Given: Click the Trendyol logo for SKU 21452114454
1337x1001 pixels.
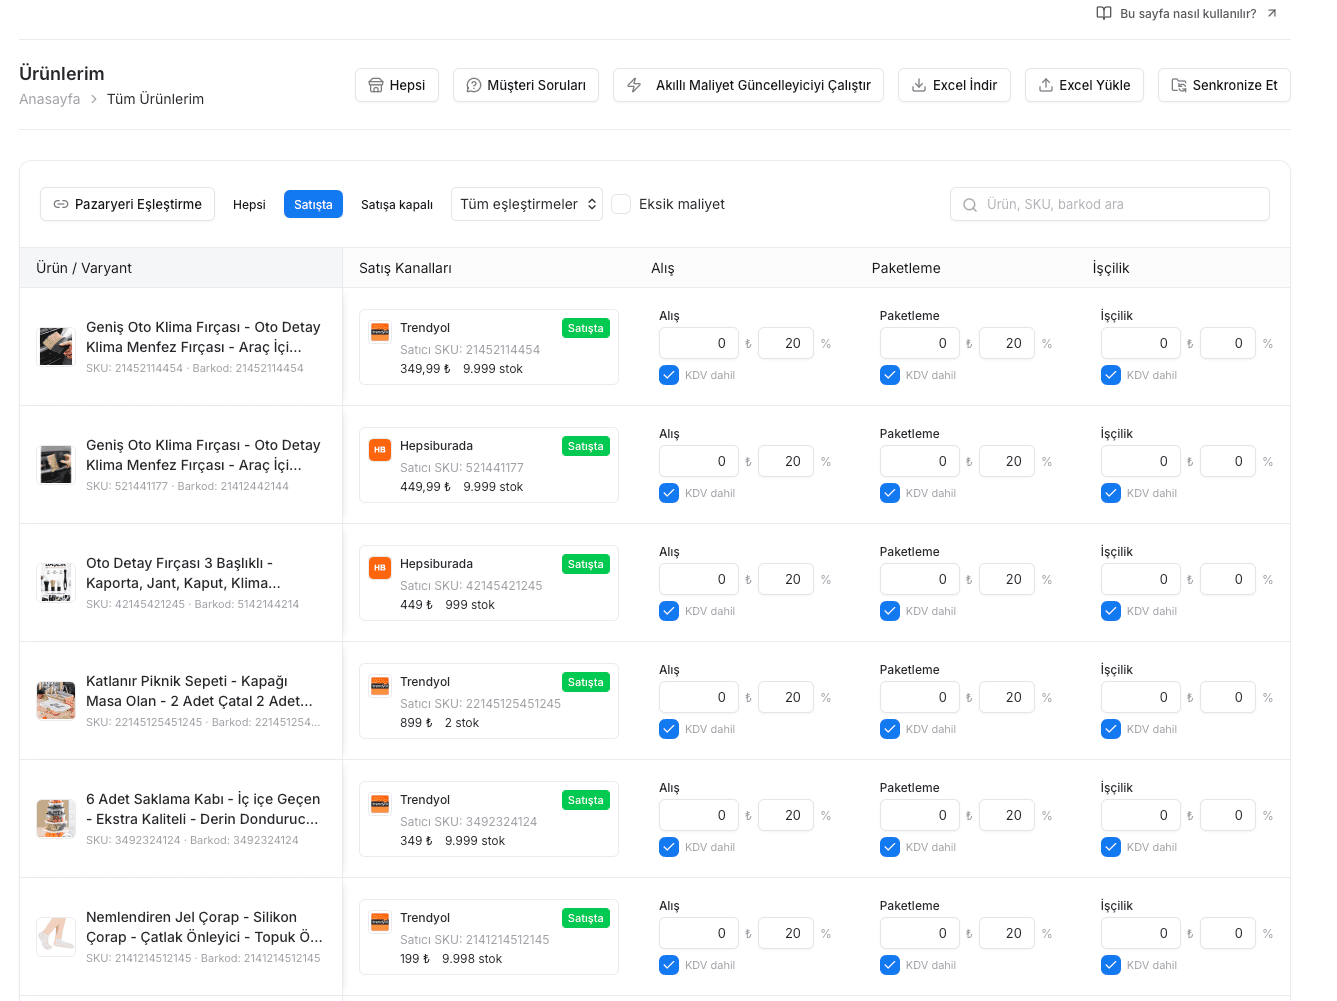Looking at the screenshot, I should pyautogui.click(x=380, y=332).
